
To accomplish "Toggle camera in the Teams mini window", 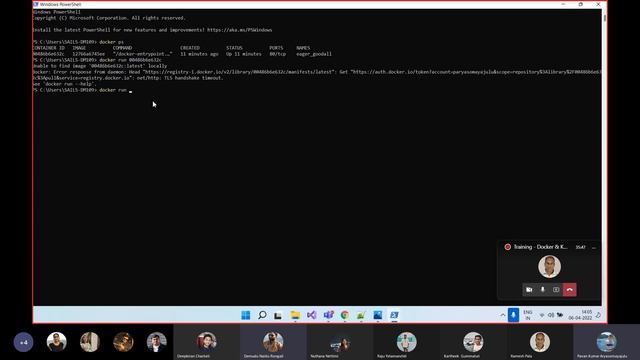I will (529, 289).
